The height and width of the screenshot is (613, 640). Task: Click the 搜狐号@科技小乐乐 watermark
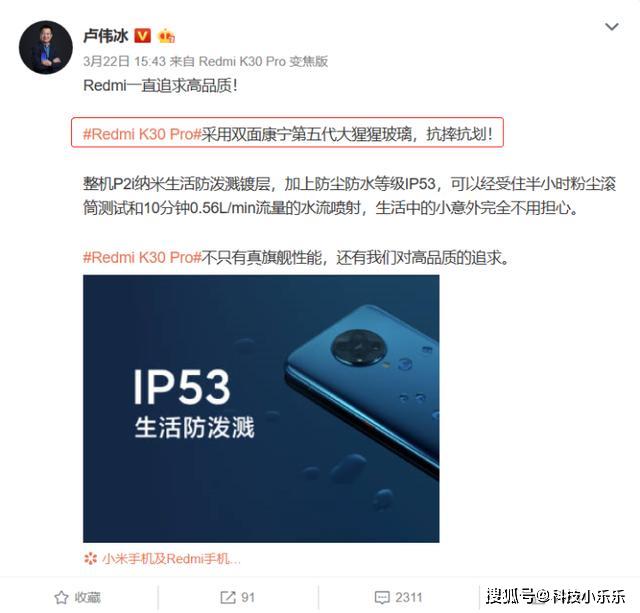tap(556, 596)
